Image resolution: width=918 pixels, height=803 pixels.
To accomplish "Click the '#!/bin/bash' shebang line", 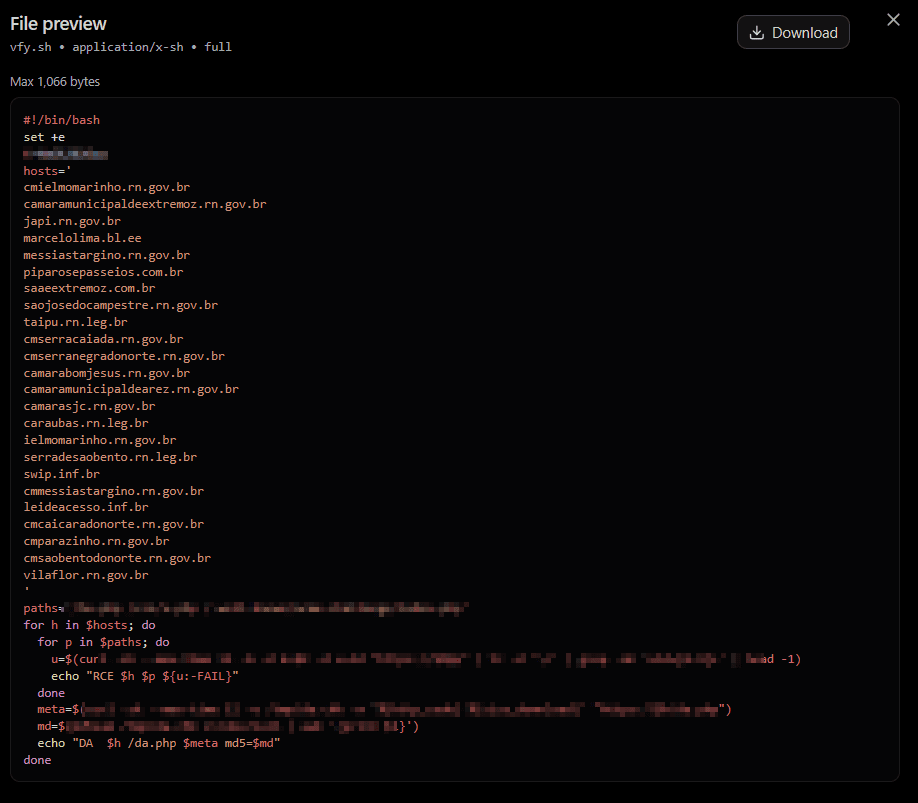I will (x=61, y=120).
